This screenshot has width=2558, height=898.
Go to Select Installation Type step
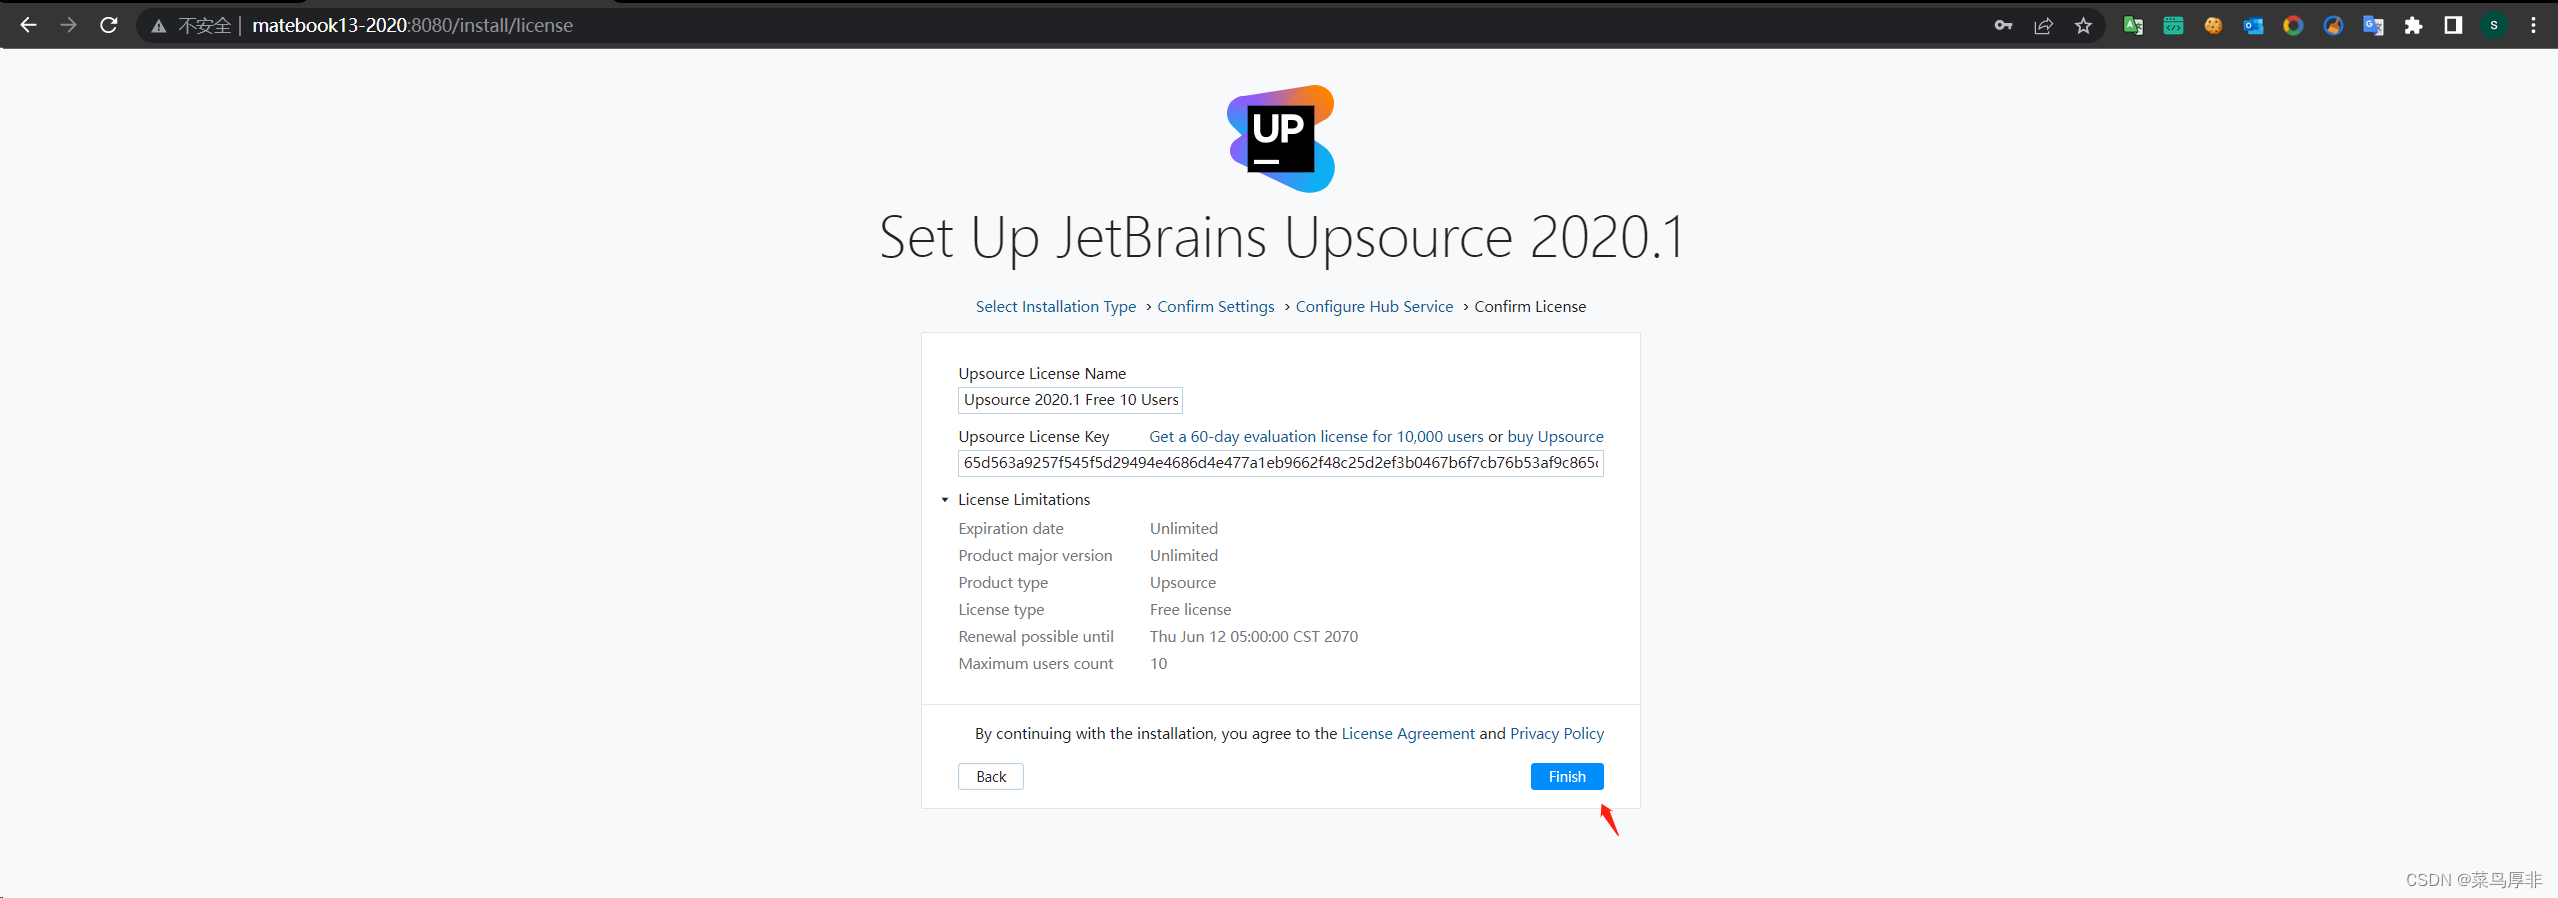(1056, 307)
